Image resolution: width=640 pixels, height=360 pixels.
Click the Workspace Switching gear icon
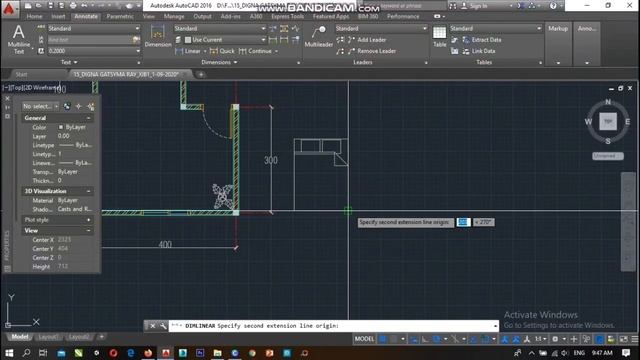point(555,339)
